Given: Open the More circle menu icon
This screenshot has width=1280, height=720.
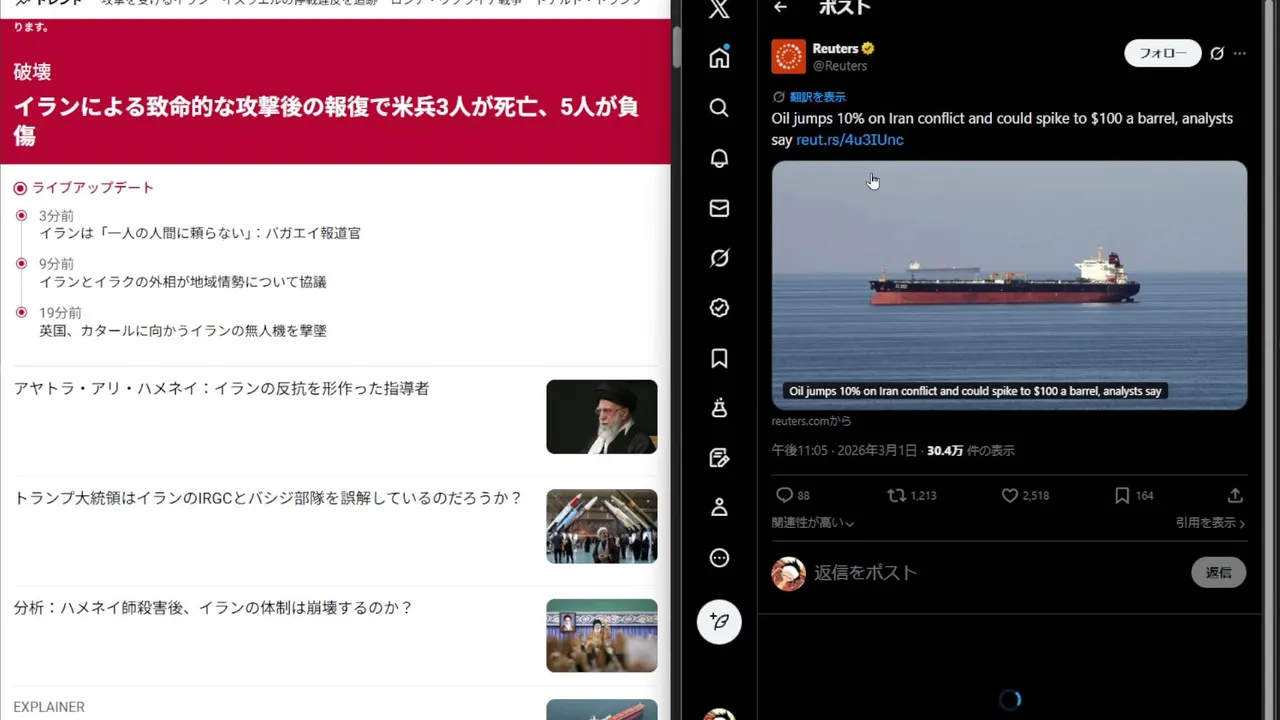Looking at the screenshot, I should 719,558.
